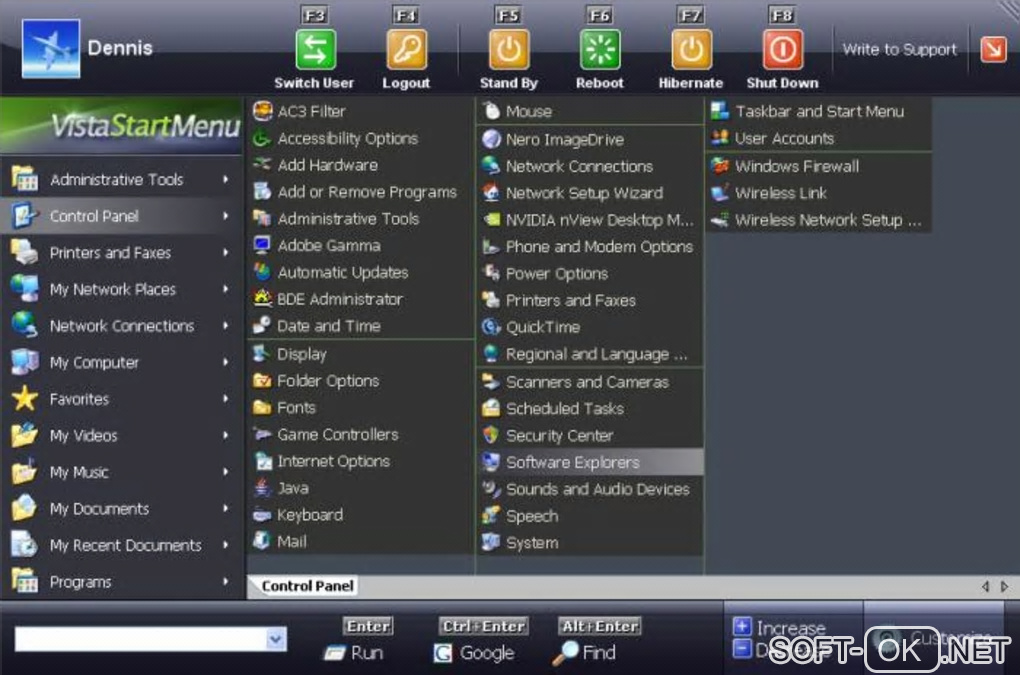The image size is (1020, 675).
Task: Open User Accounts icon
Action: (720, 138)
